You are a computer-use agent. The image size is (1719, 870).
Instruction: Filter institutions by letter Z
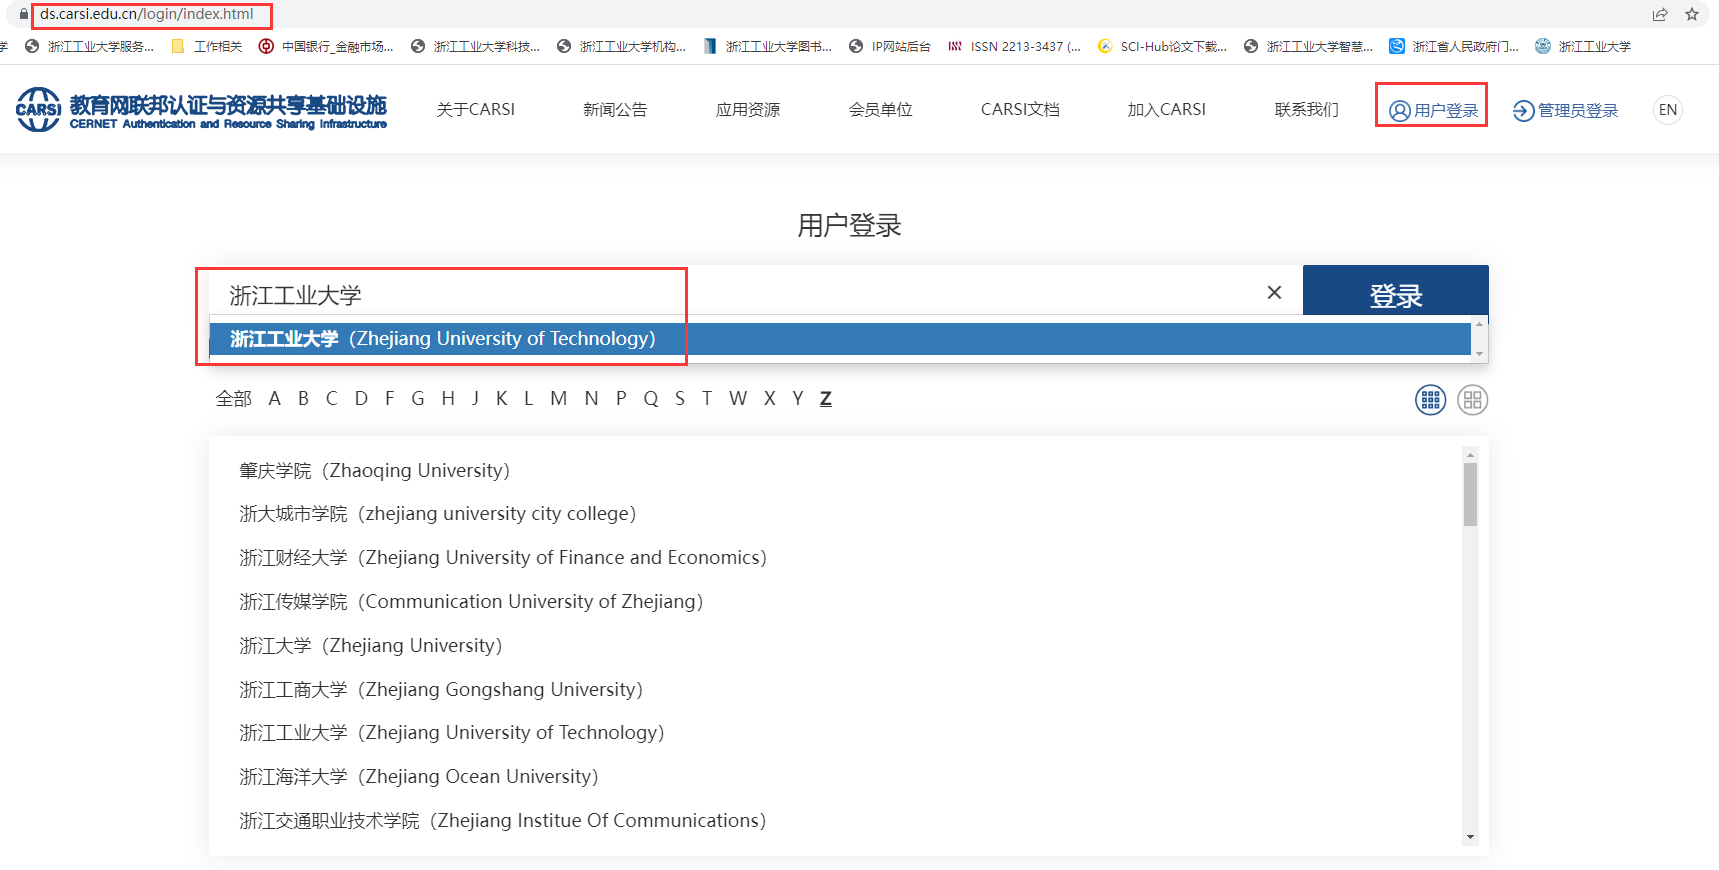825,398
